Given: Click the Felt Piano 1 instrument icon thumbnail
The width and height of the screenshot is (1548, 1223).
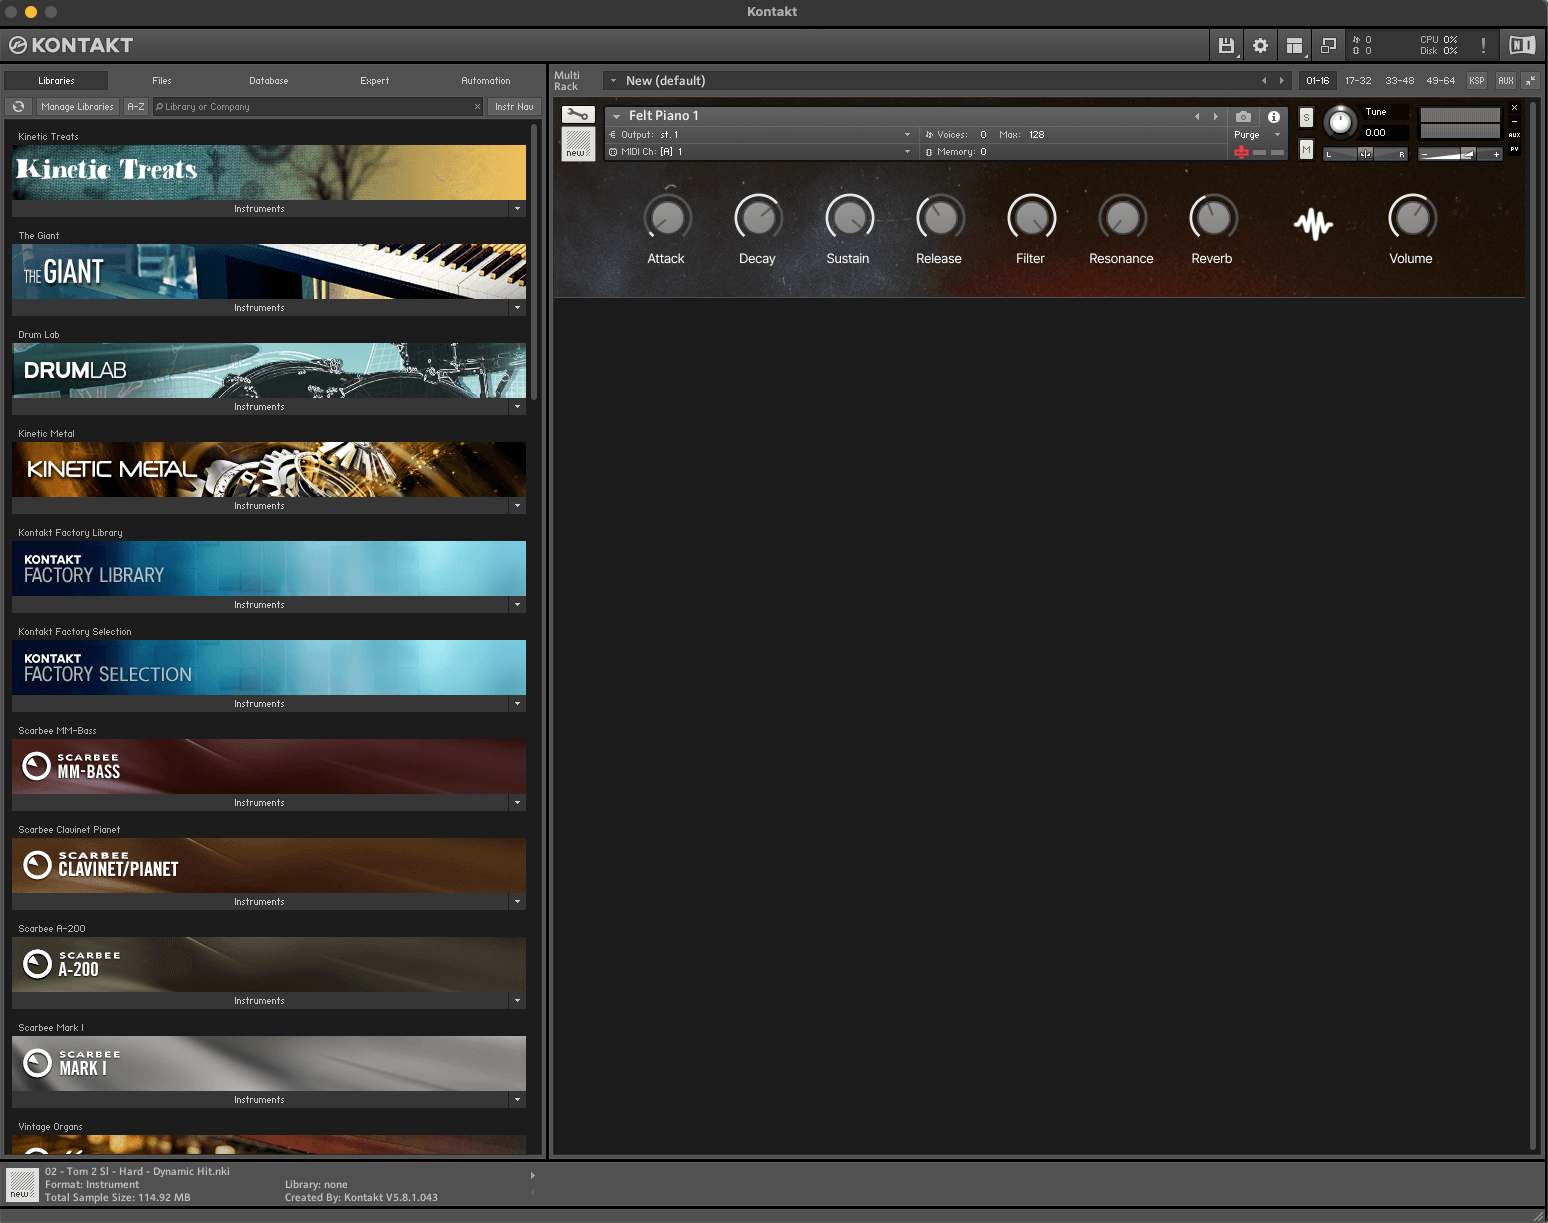Looking at the screenshot, I should pos(578,144).
